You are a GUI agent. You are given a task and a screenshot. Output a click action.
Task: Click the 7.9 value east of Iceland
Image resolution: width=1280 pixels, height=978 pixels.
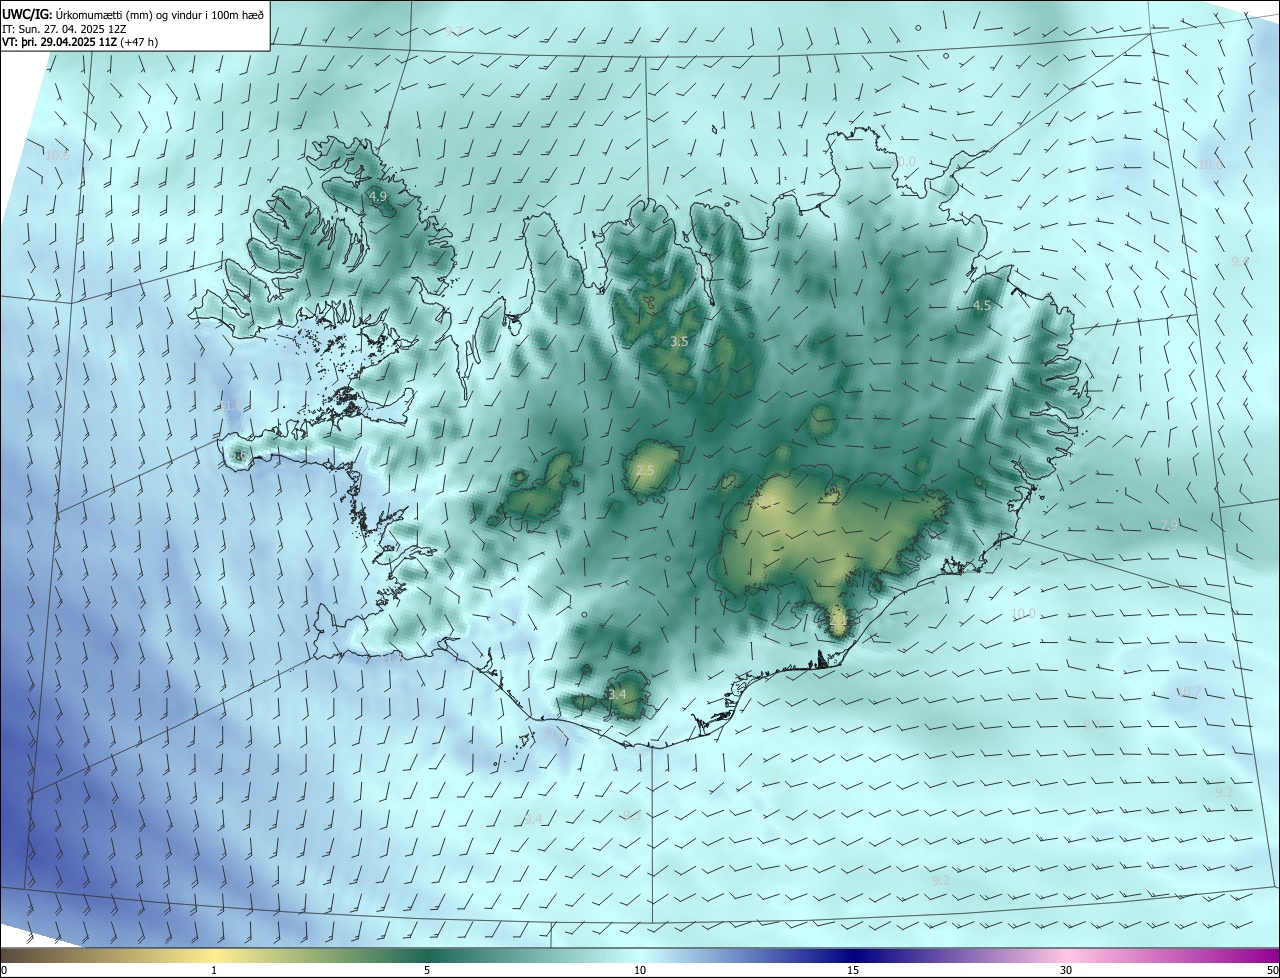pos(1169,526)
